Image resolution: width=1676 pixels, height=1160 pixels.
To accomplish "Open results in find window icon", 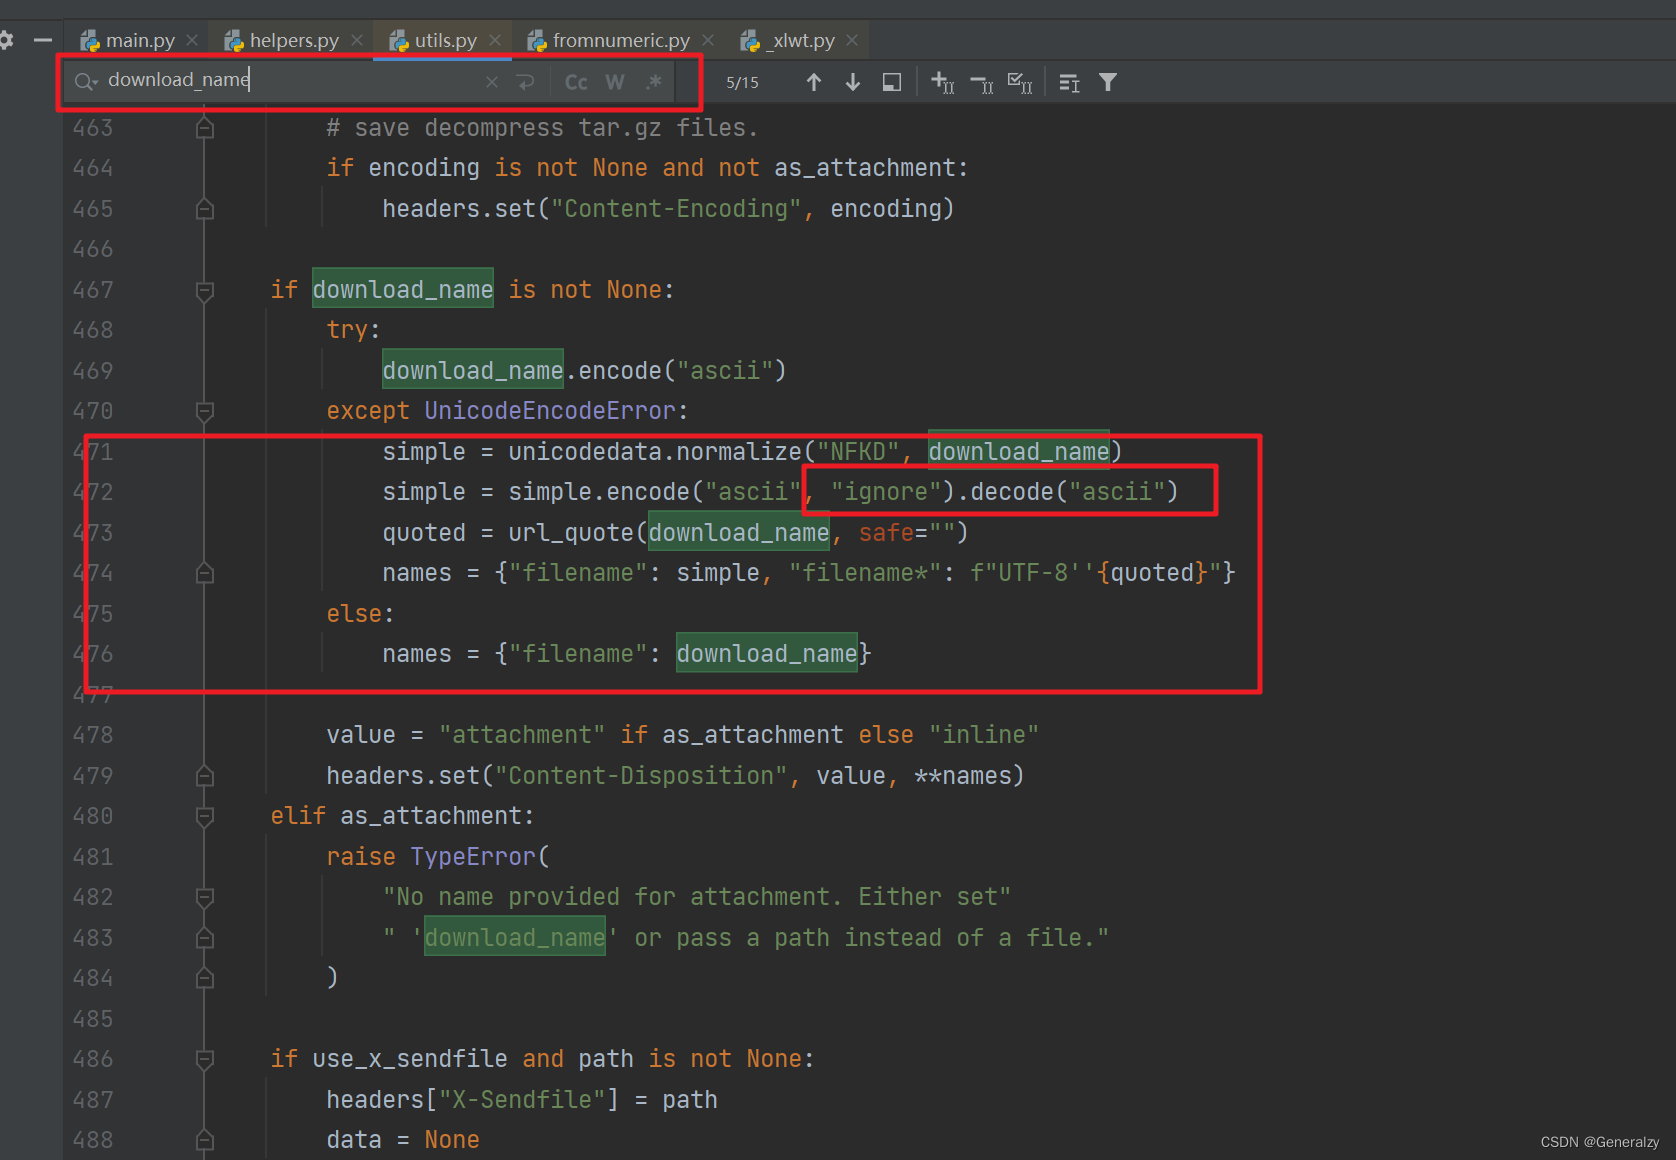I will pos(892,82).
